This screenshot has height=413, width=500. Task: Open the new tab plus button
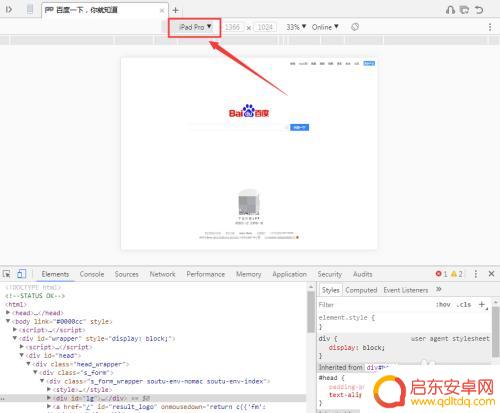pyautogui.click(x=176, y=10)
